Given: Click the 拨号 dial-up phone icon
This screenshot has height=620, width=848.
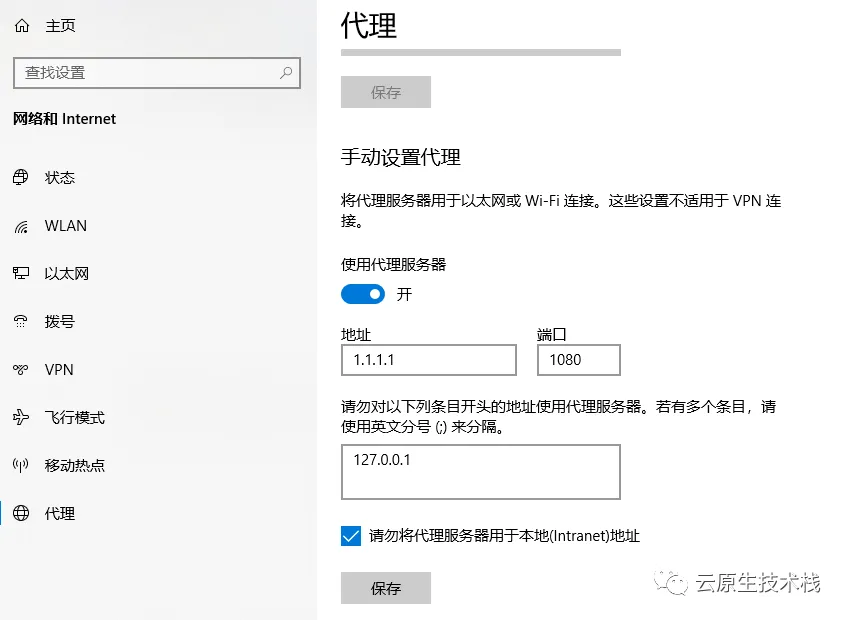Looking at the screenshot, I should (x=21, y=321).
